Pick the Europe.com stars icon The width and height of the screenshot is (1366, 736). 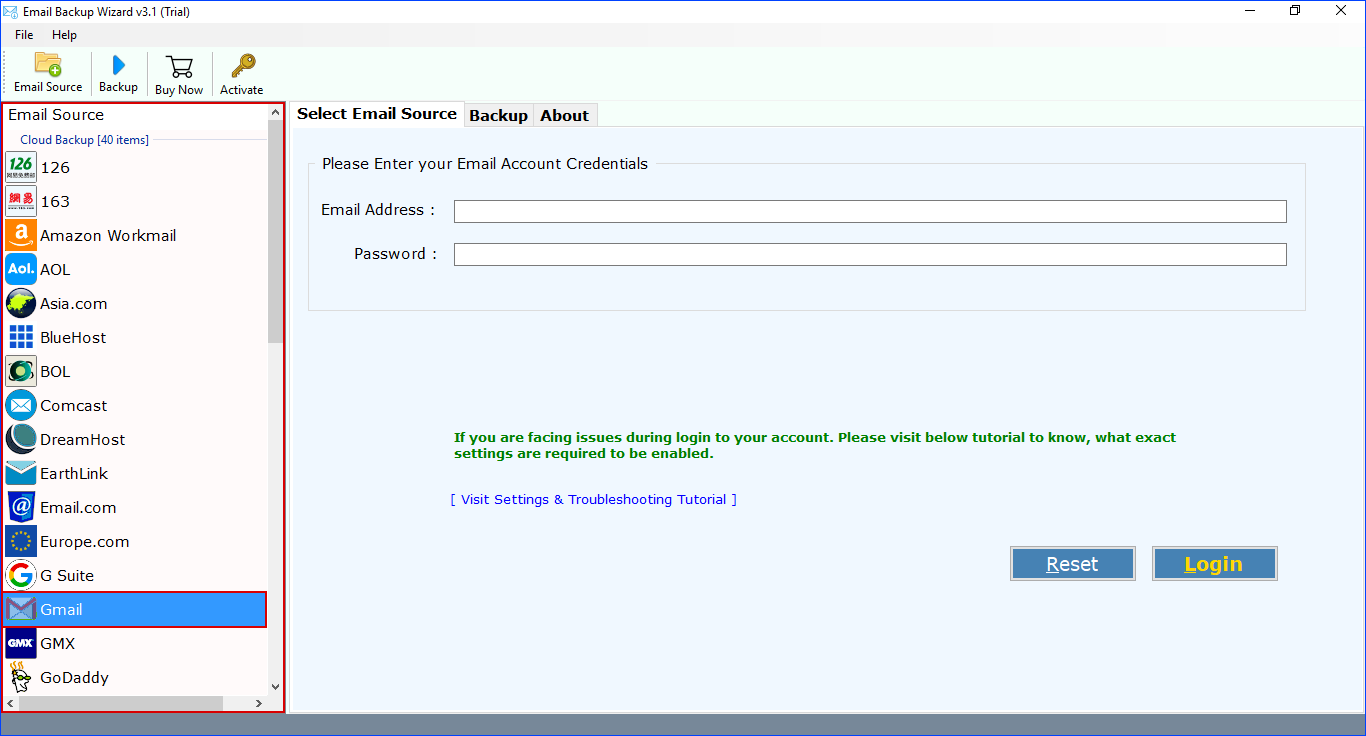tap(21, 541)
